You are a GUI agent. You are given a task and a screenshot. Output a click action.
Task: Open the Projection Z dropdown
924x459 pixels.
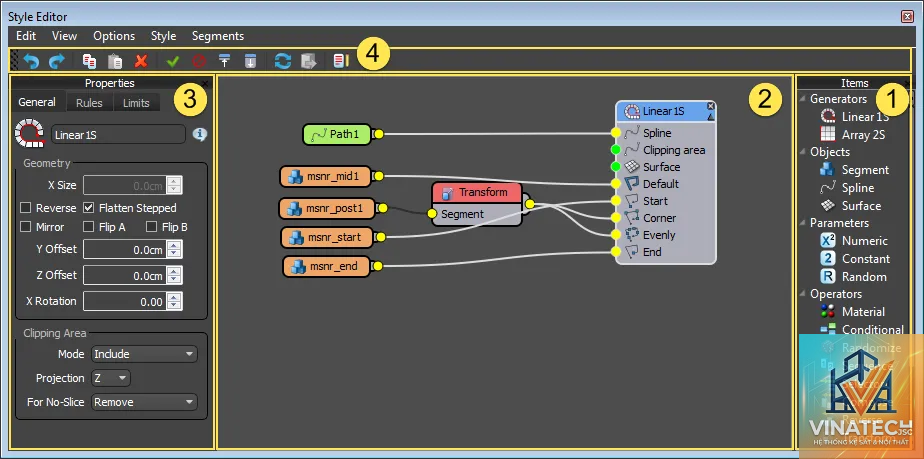111,378
